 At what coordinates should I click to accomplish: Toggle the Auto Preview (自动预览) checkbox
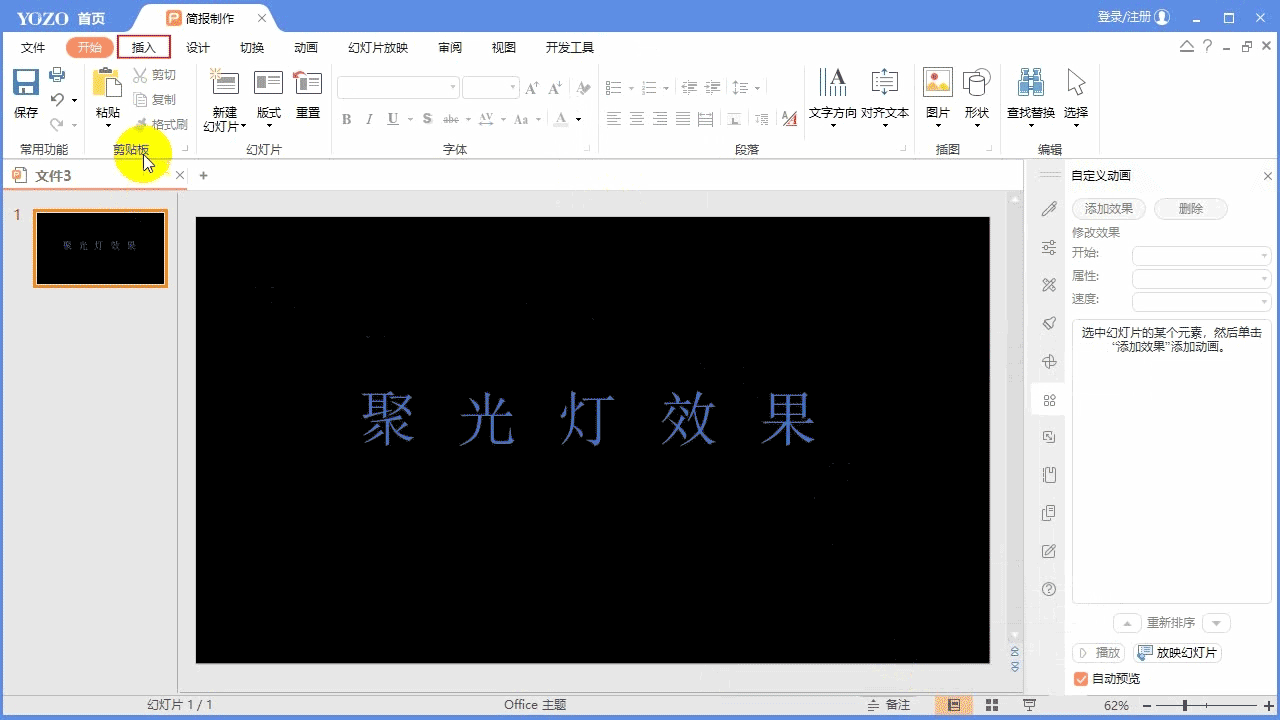(x=1081, y=679)
